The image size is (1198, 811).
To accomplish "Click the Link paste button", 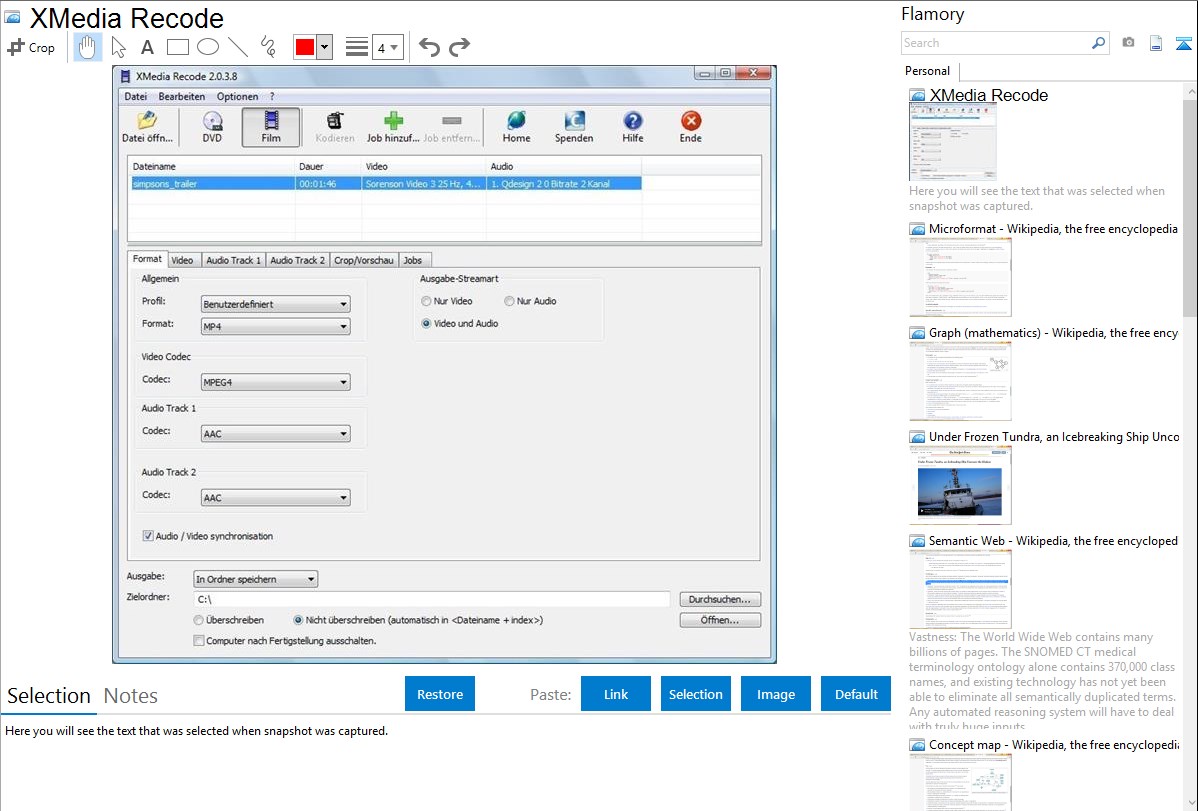I will click(x=616, y=694).
